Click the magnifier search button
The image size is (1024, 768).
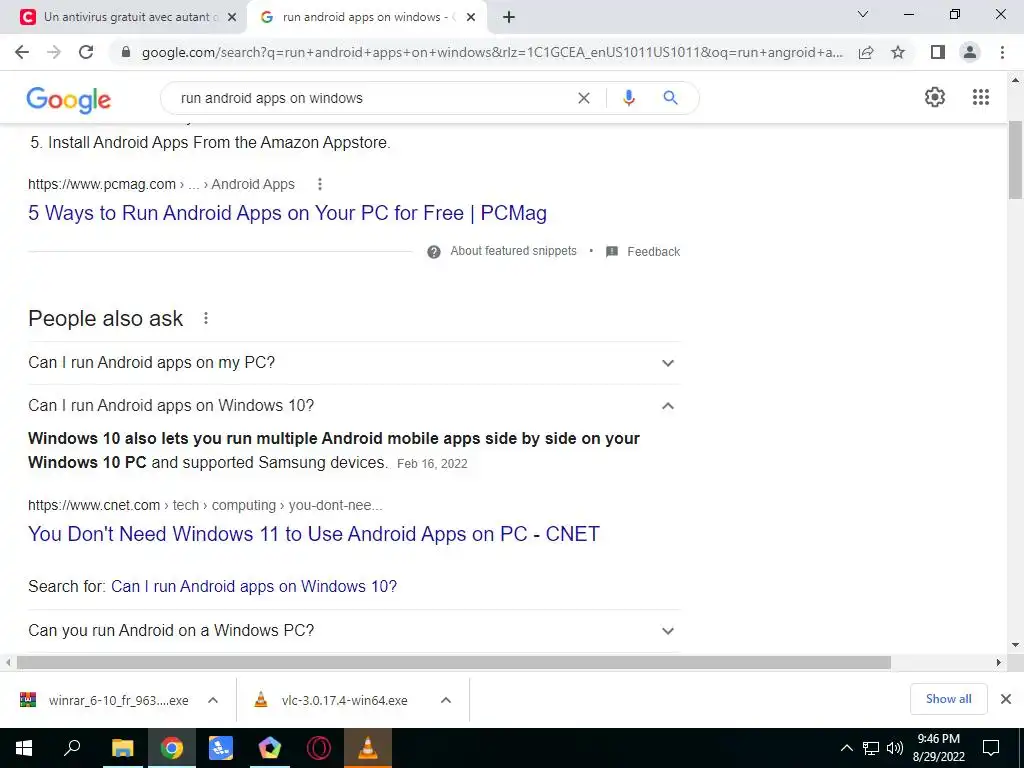pyautogui.click(x=670, y=98)
